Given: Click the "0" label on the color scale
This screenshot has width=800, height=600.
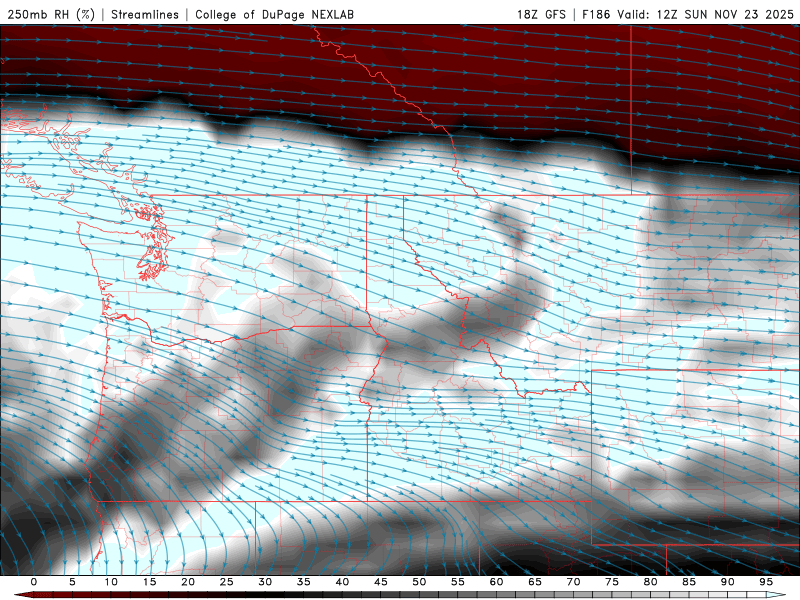Looking at the screenshot, I should pyautogui.click(x=34, y=582).
